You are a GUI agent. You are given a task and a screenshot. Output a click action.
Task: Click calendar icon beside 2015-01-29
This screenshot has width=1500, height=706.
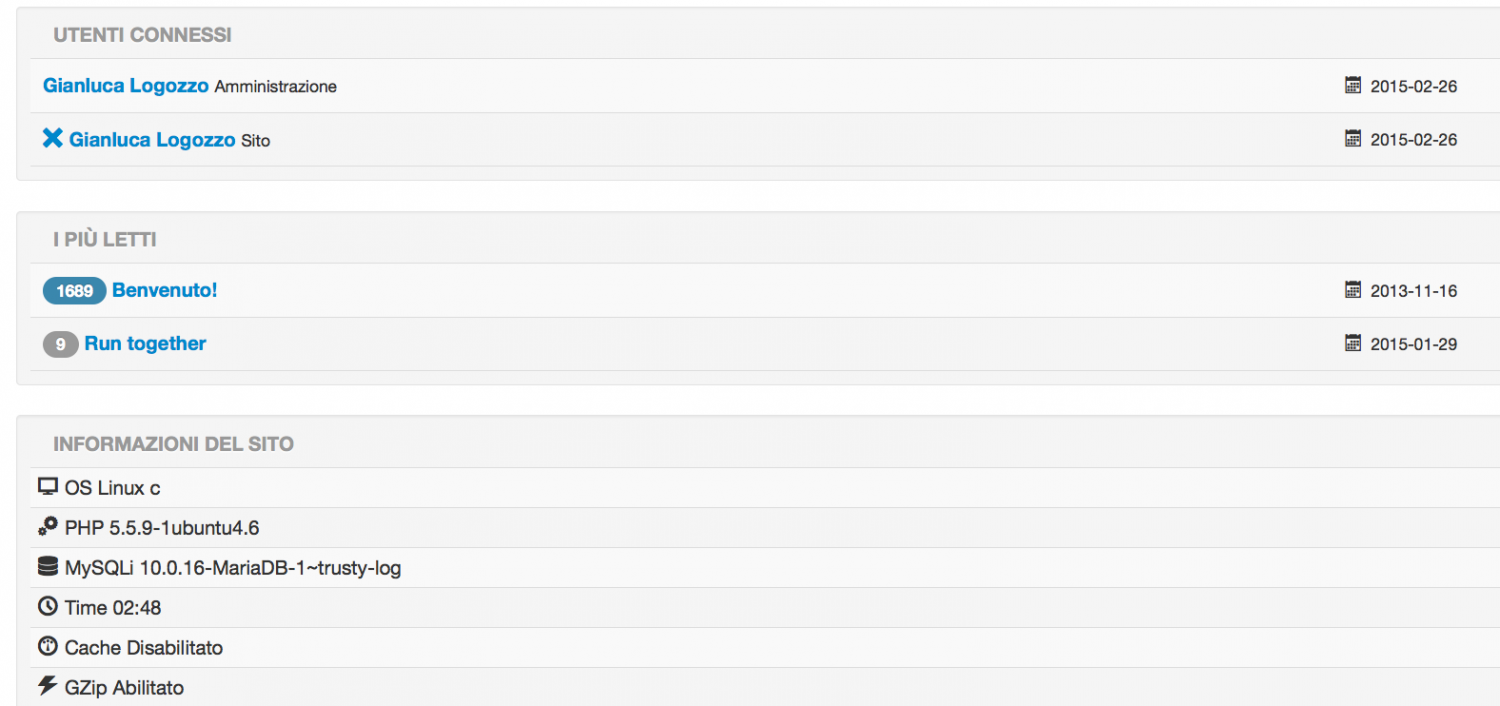[1353, 343]
